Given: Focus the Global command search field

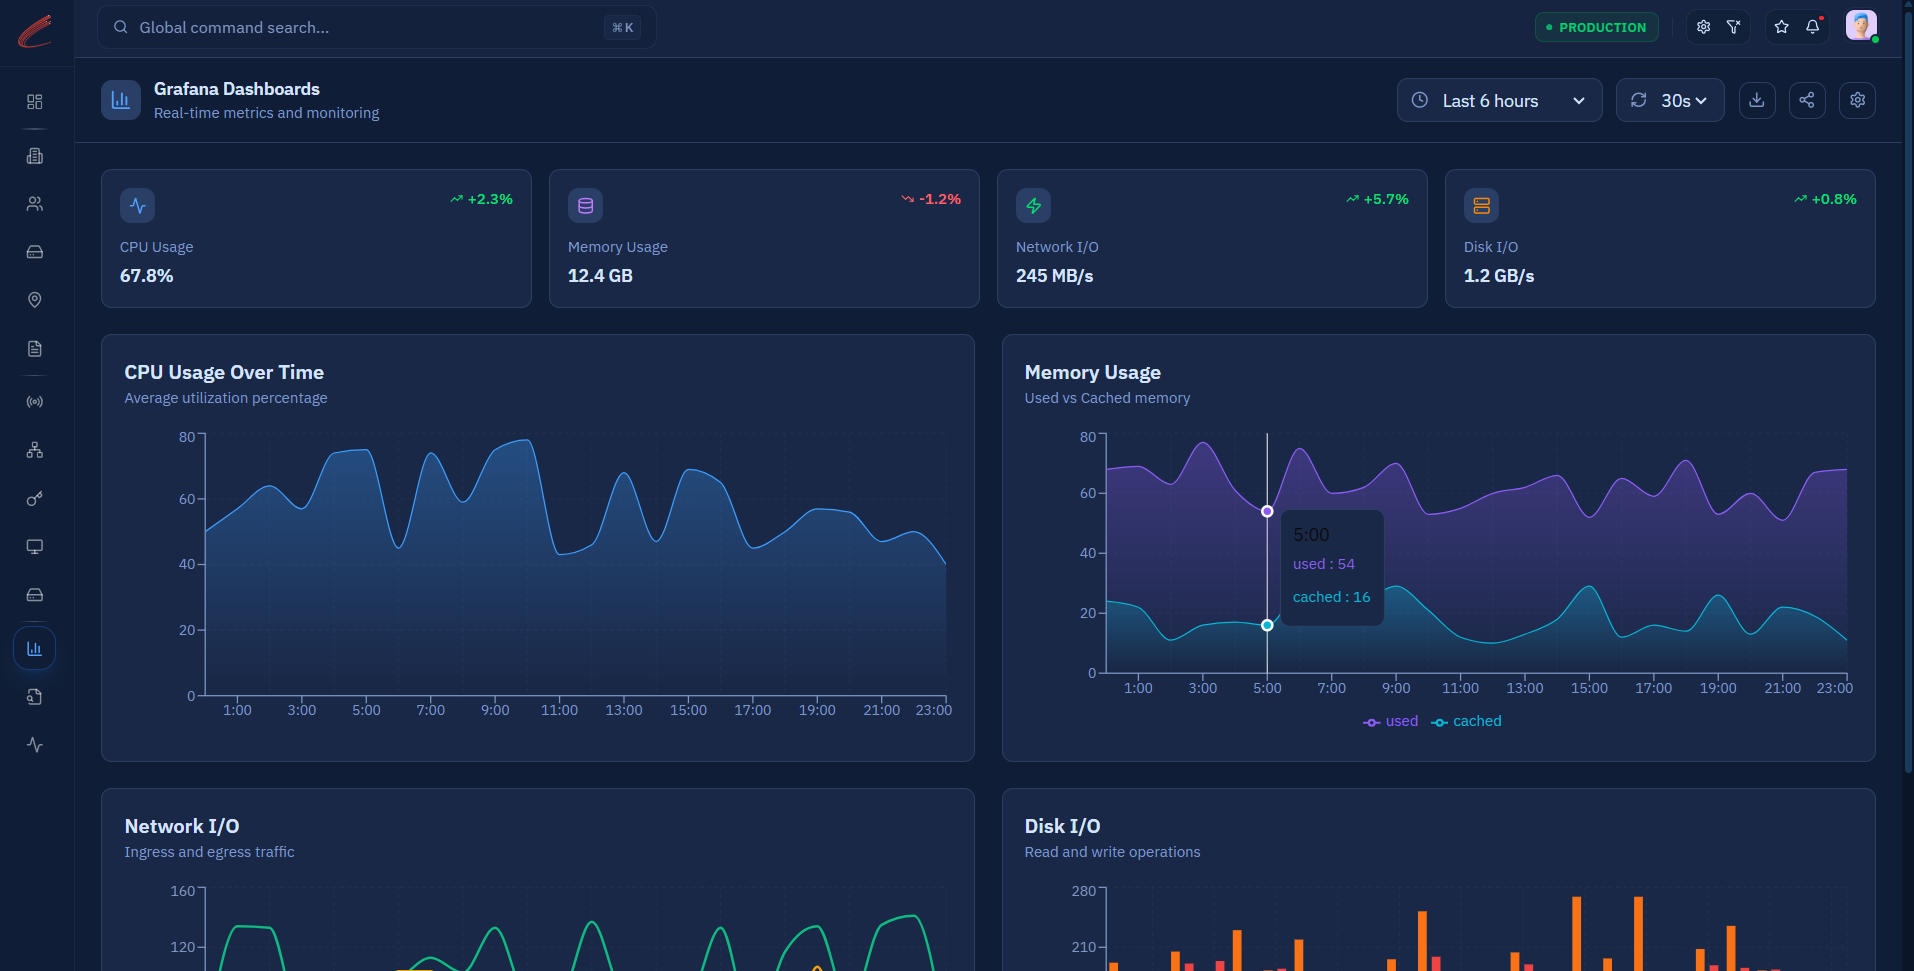Looking at the screenshot, I should (x=377, y=27).
